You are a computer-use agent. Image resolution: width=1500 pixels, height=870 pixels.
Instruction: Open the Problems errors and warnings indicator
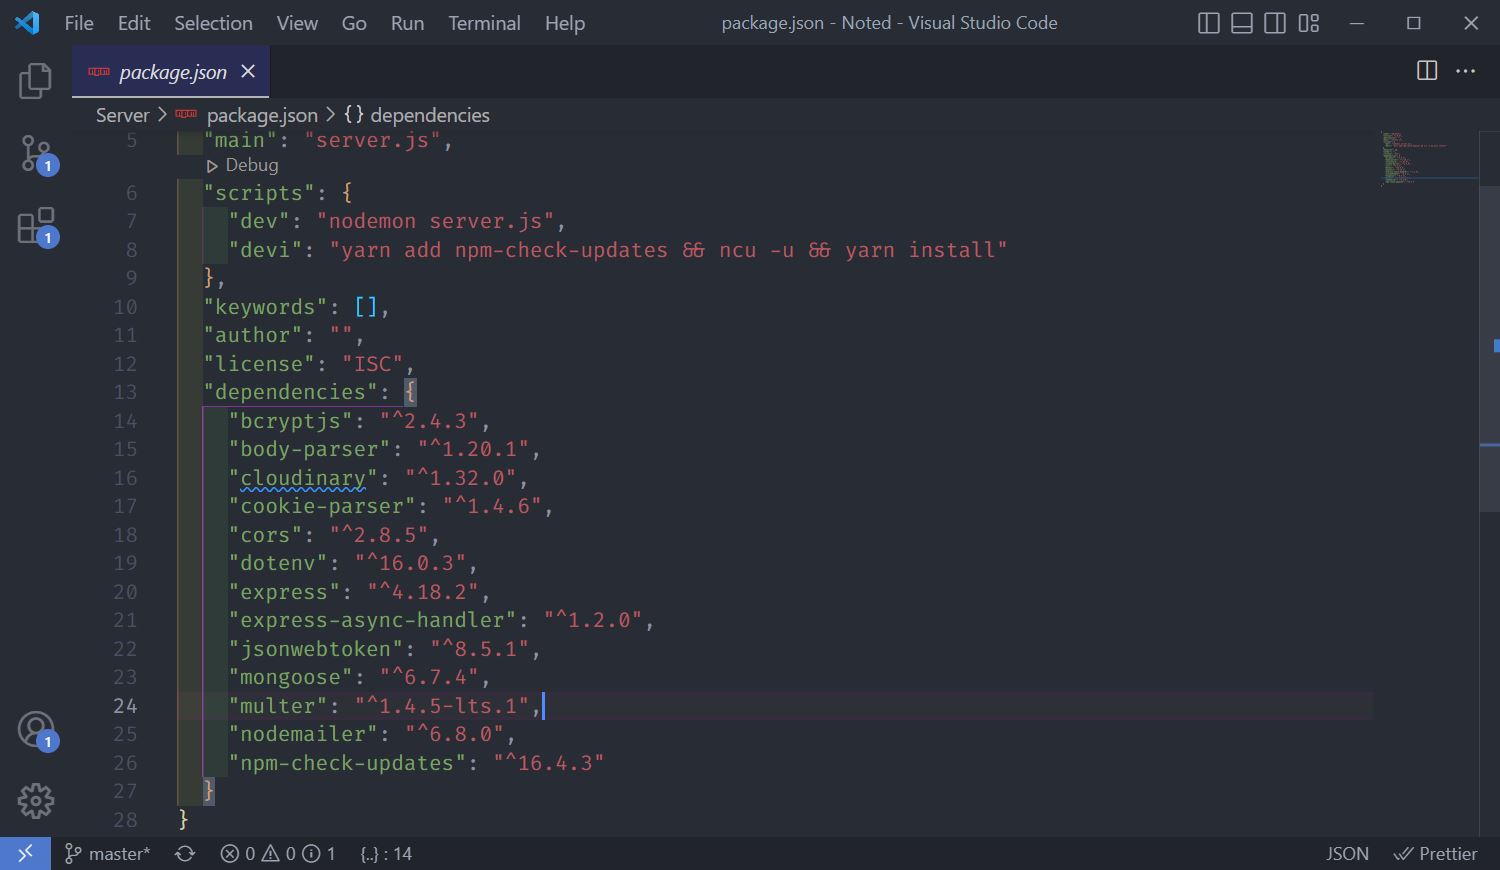(x=278, y=854)
